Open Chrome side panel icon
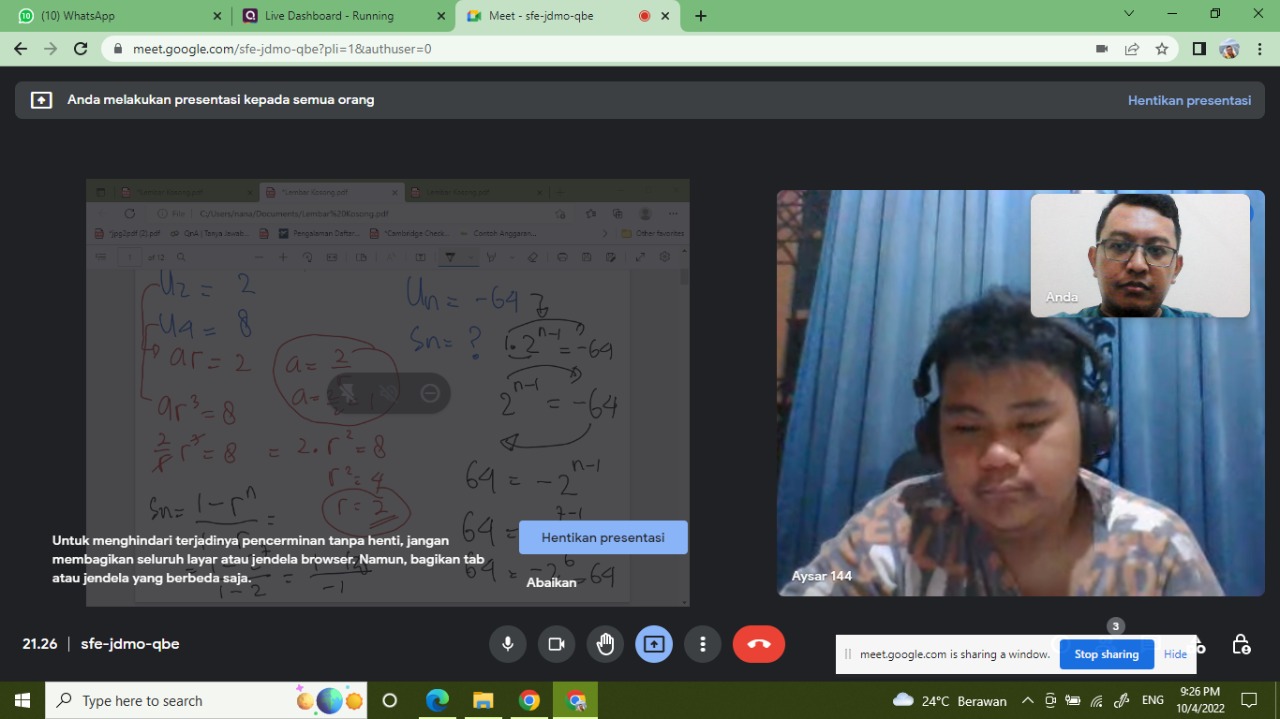 (1199, 48)
